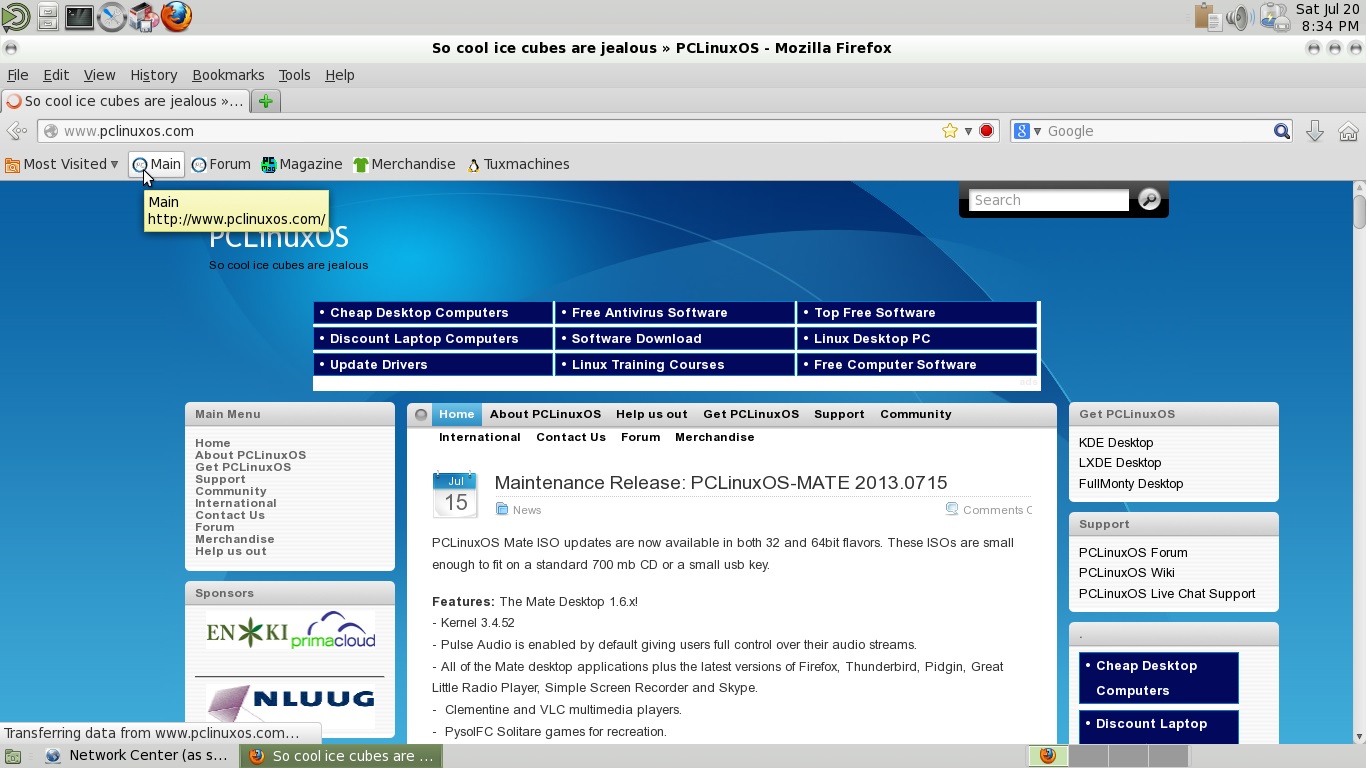The width and height of the screenshot is (1366, 768).
Task: Open the battery power tray icon
Action: [x=1274, y=16]
